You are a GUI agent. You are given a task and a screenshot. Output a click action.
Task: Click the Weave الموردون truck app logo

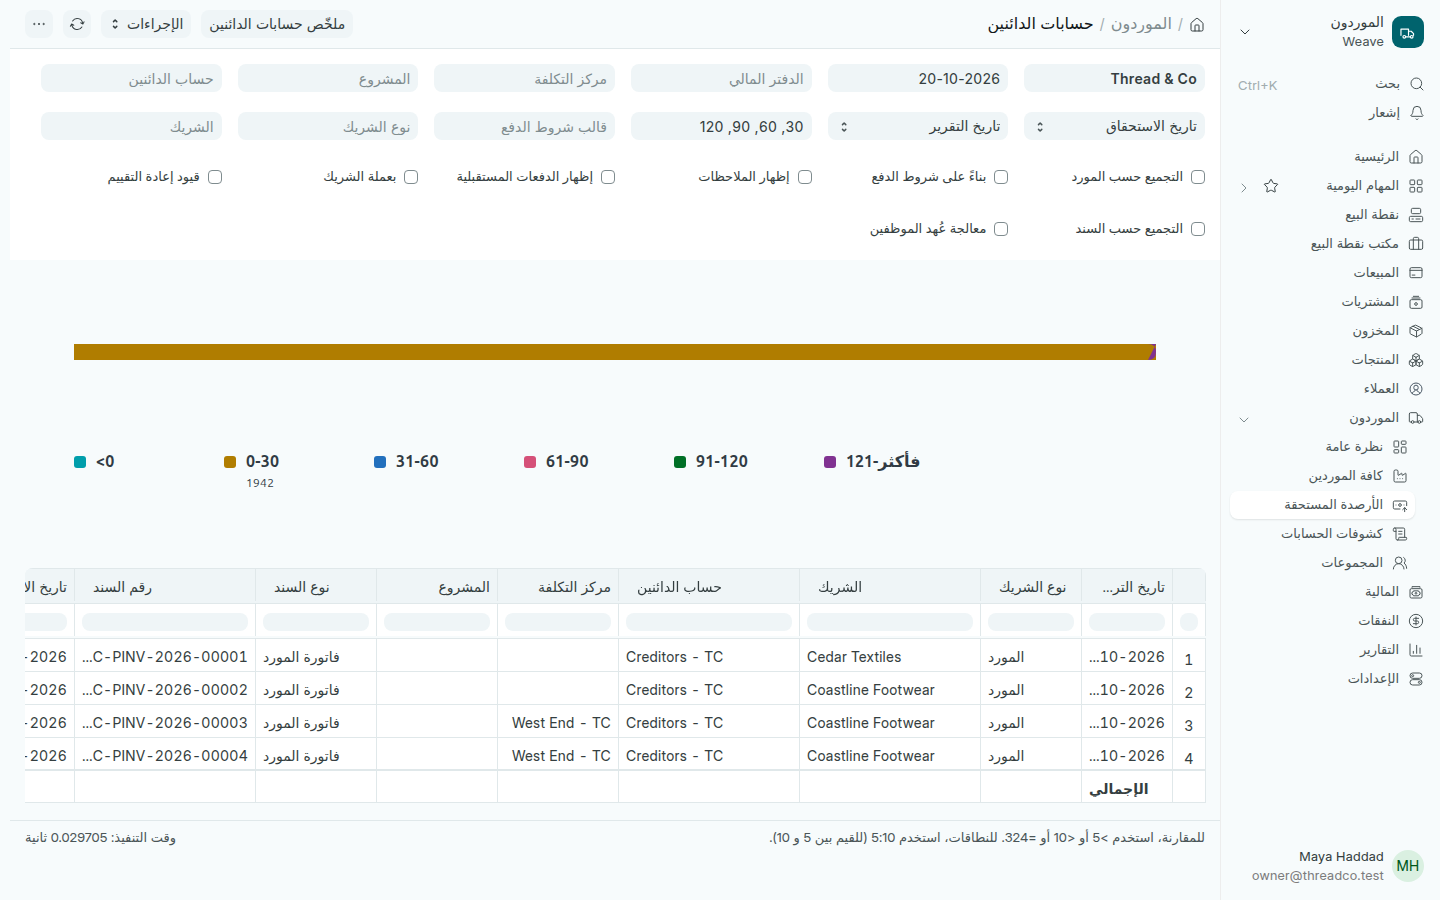(1408, 32)
